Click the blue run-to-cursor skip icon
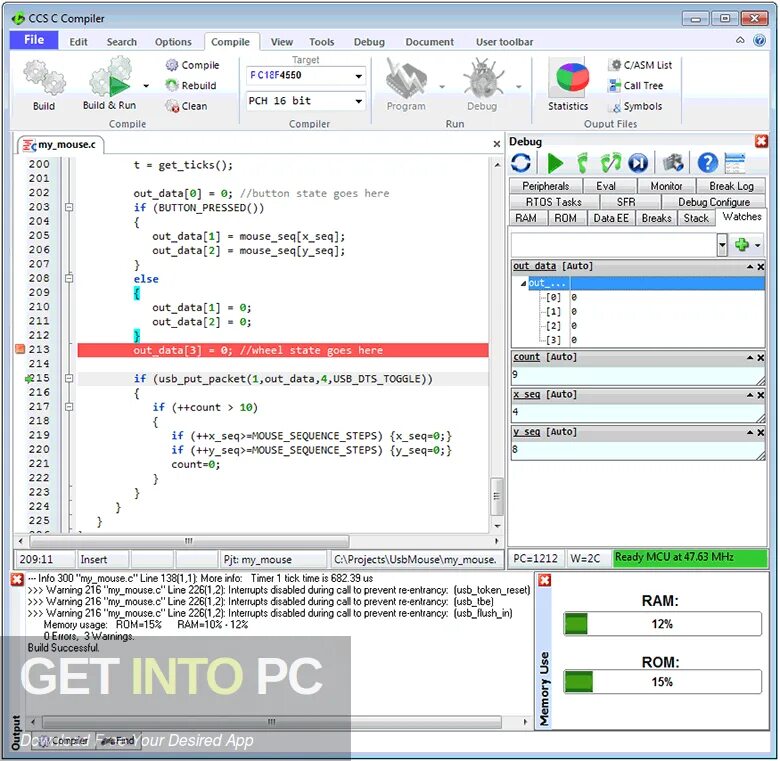The width and height of the screenshot is (780, 761). point(638,163)
